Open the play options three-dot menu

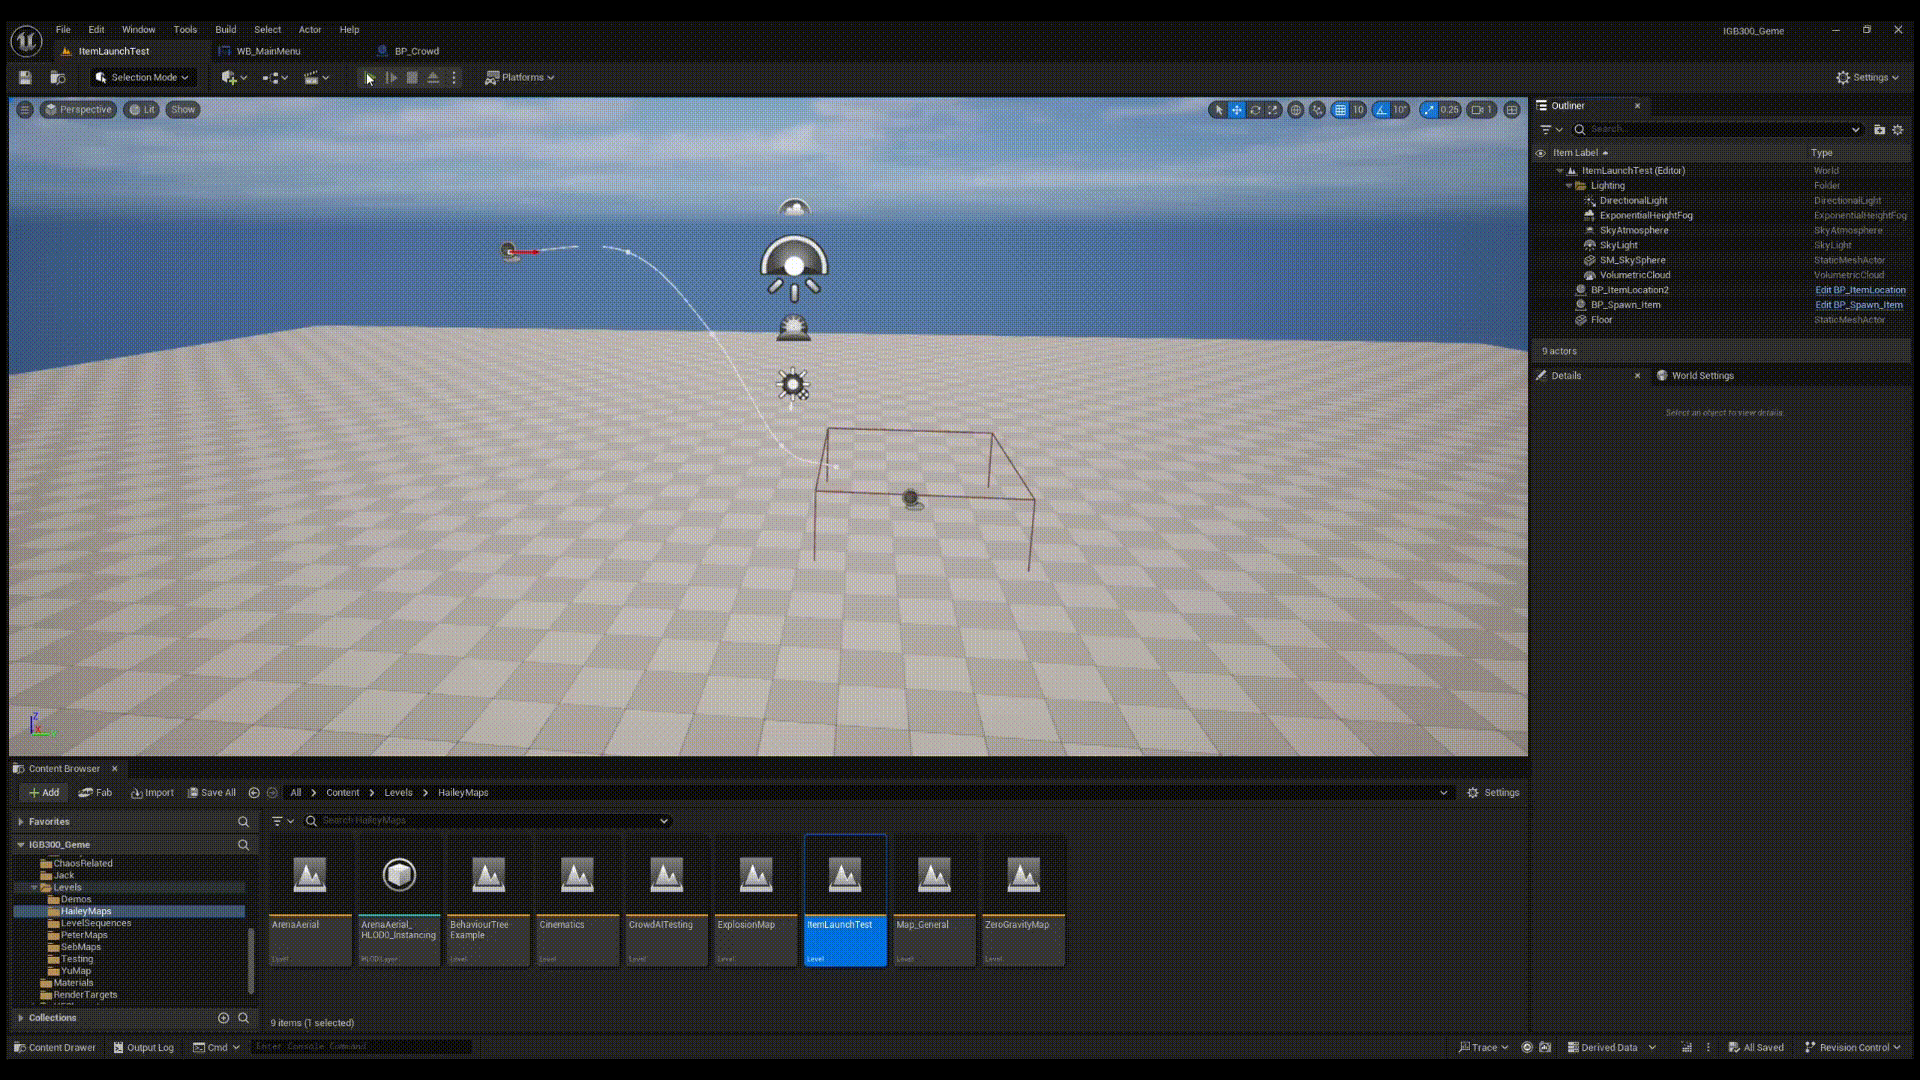(454, 77)
